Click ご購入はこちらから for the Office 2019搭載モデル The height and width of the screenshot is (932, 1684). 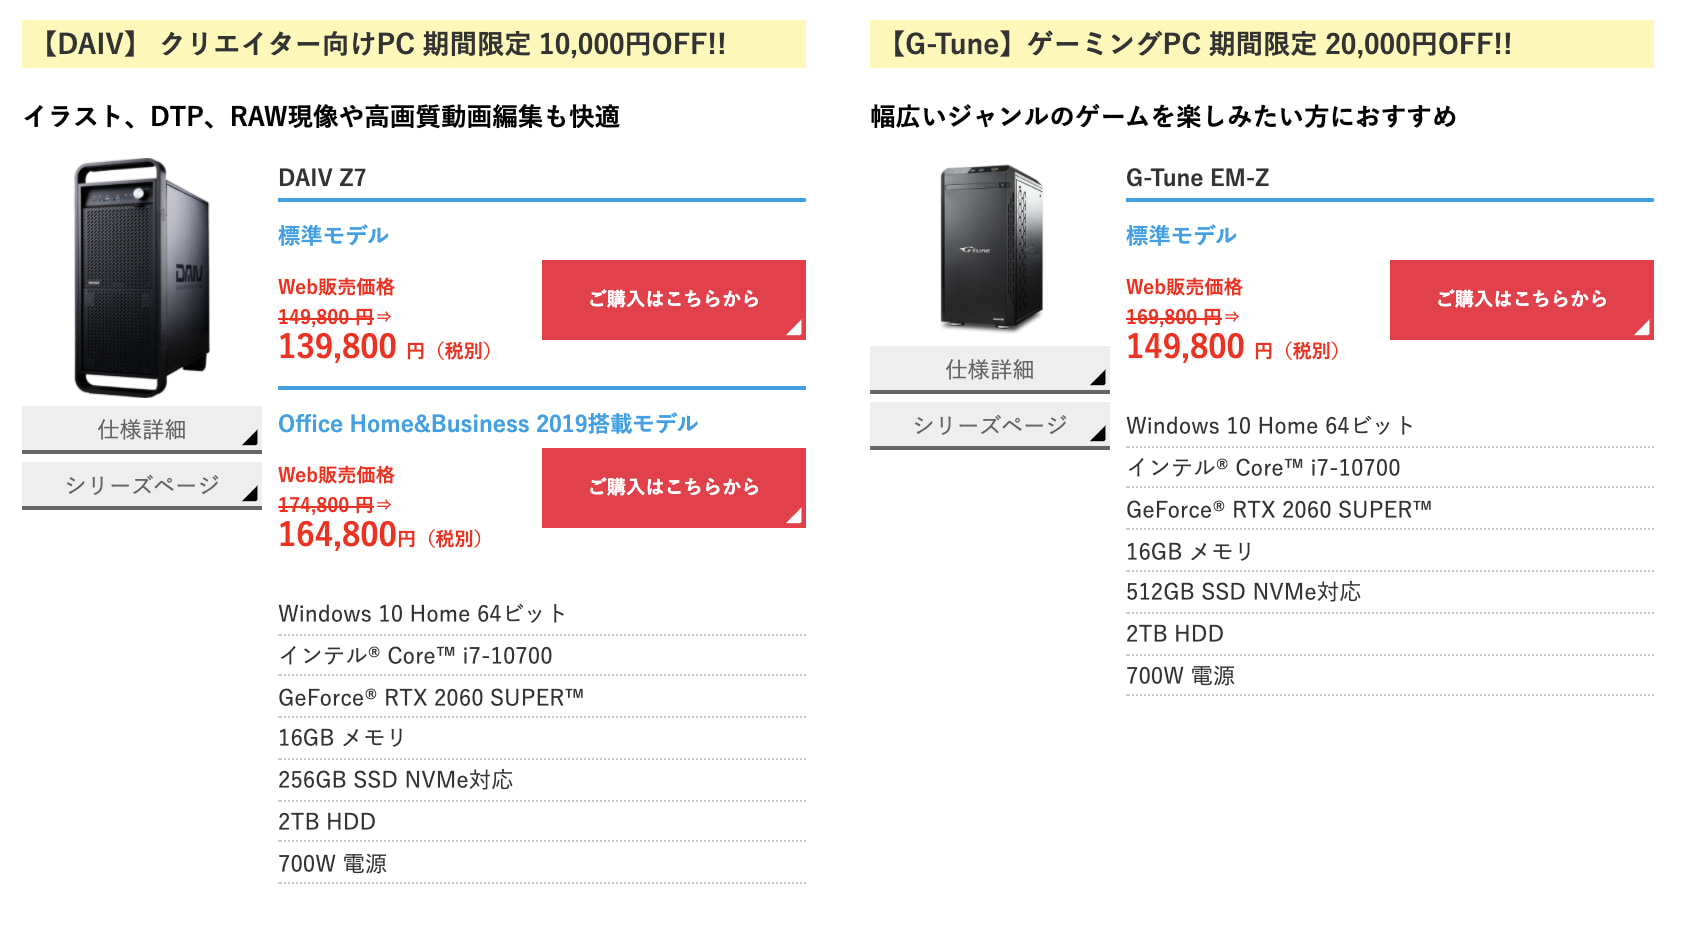[674, 488]
